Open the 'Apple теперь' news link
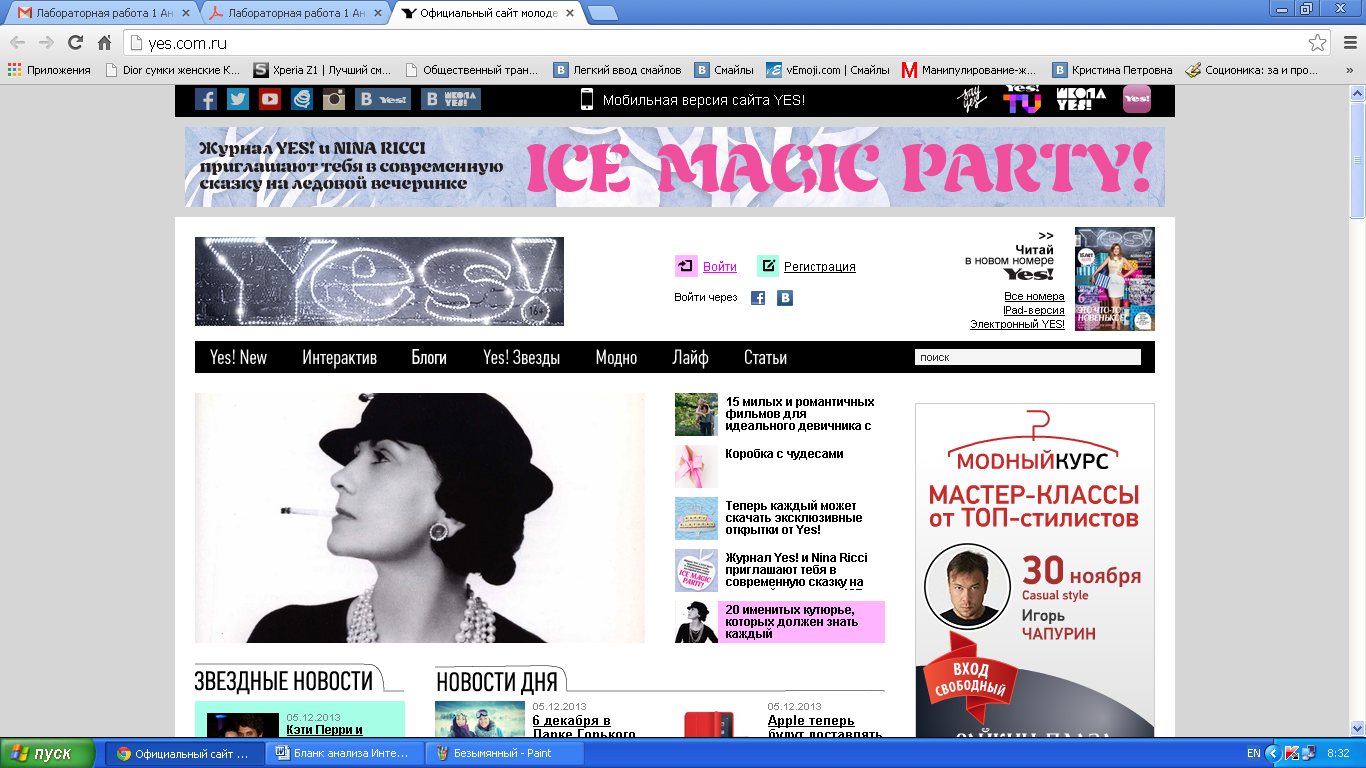 (811, 721)
